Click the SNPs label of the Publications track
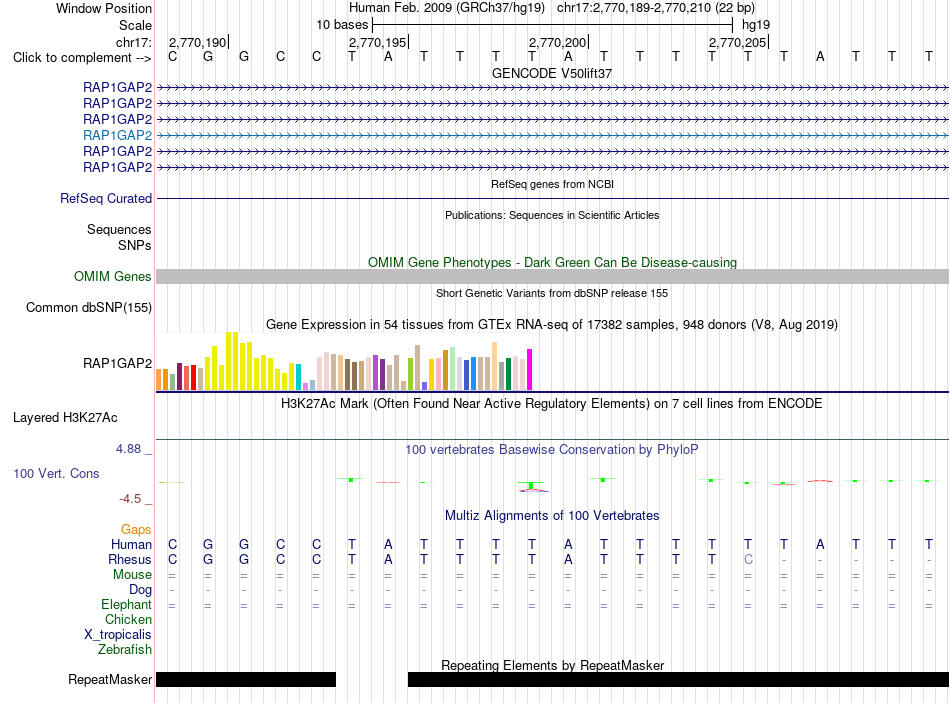The height and width of the screenshot is (703, 950). [x=135, y=245]
